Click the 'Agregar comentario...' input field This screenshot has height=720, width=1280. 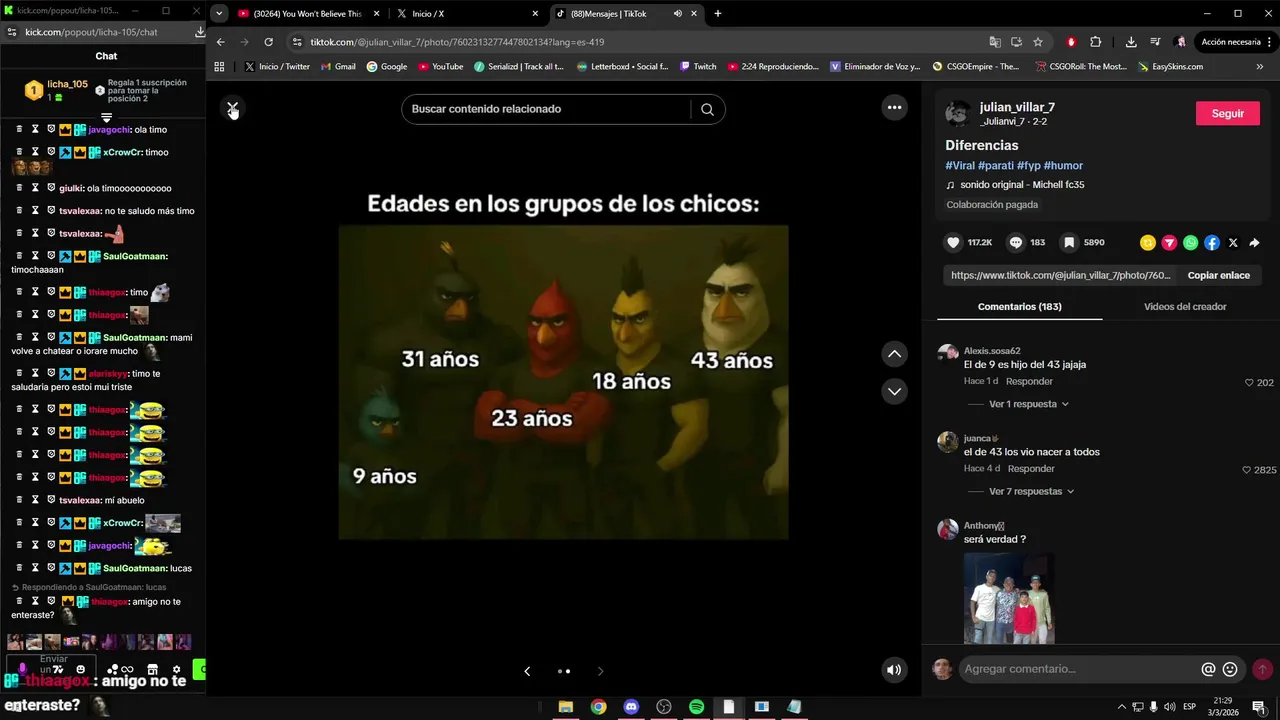point(1078,669)
